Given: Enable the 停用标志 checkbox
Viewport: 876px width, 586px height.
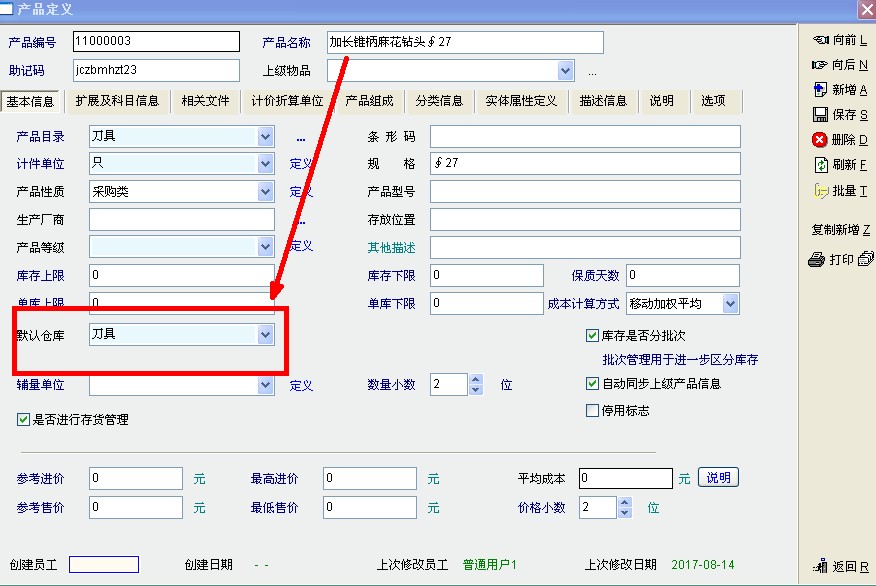Looking at the screenshot, I should (x=593, y=410).
